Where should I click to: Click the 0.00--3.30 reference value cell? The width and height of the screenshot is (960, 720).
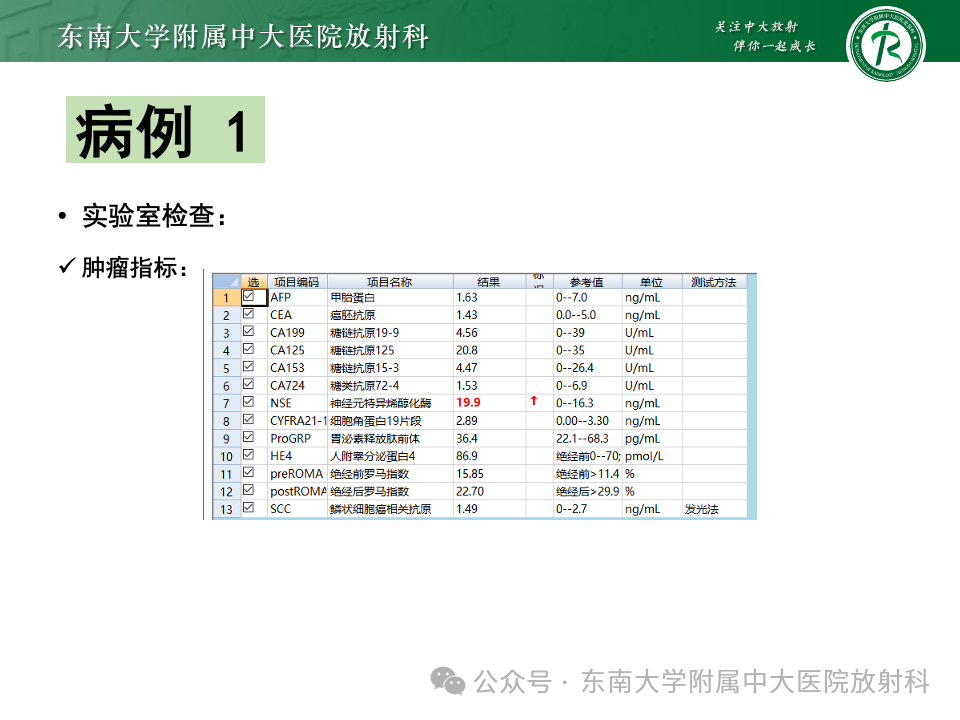click(x=587, y=421)
